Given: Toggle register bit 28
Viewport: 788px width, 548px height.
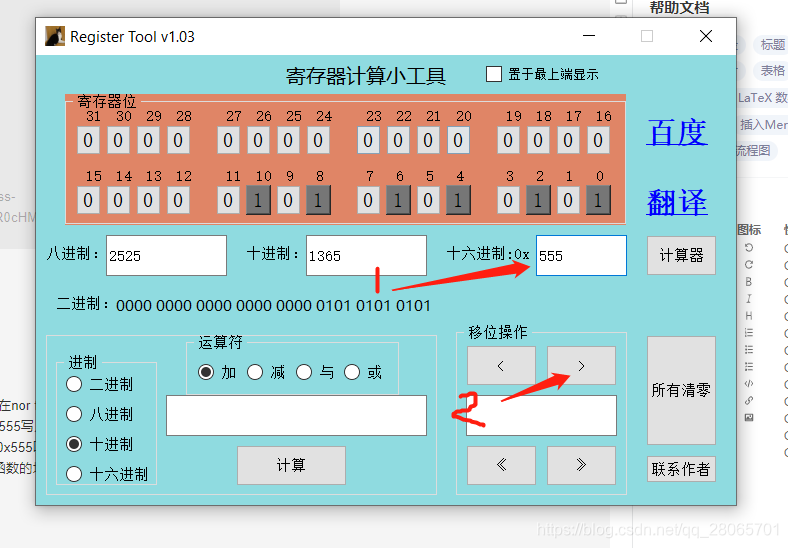Looking at the screenshot, I should tap(178, 140).
